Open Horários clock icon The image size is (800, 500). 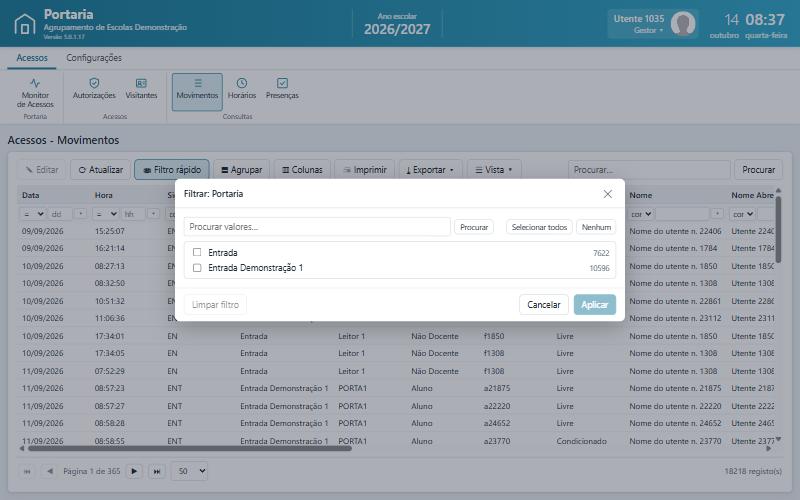(x=242, y=83)
